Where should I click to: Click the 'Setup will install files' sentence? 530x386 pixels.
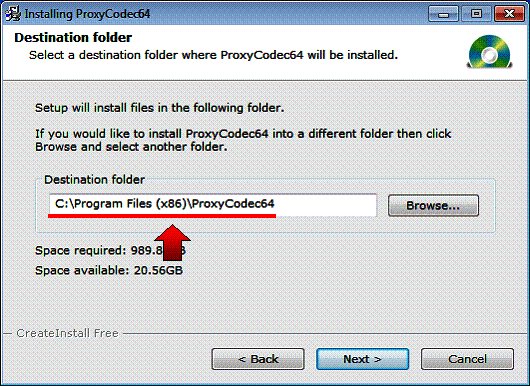coord(160,108)
